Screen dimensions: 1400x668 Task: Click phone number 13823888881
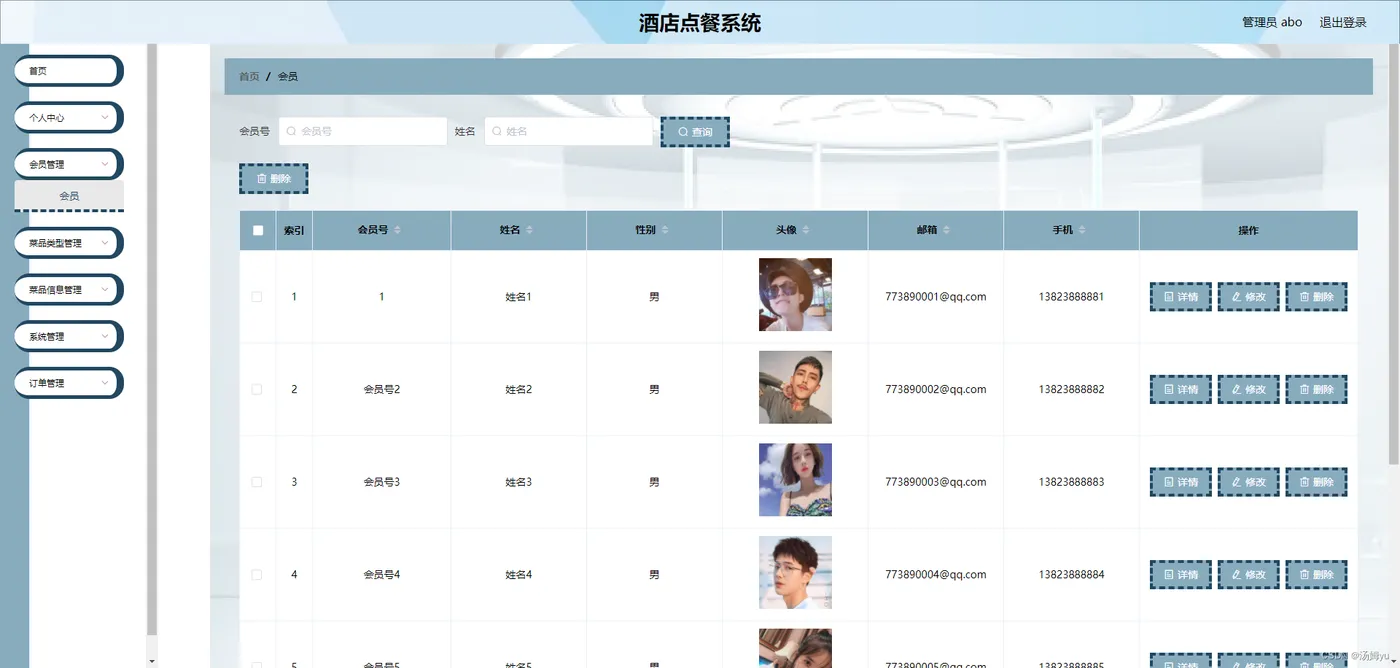[1071, 297]
